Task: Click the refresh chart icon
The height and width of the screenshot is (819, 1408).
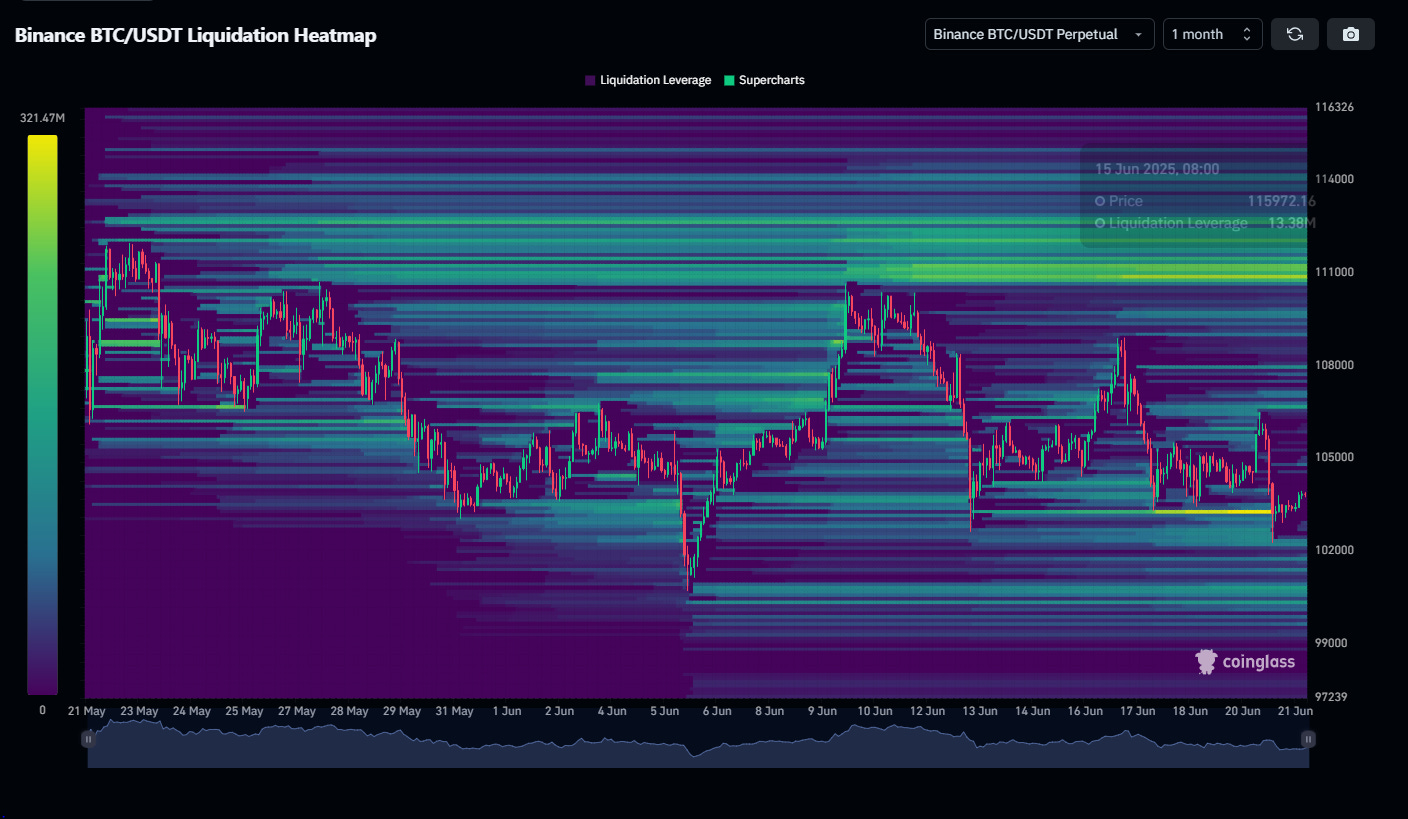Action: 1294,34
